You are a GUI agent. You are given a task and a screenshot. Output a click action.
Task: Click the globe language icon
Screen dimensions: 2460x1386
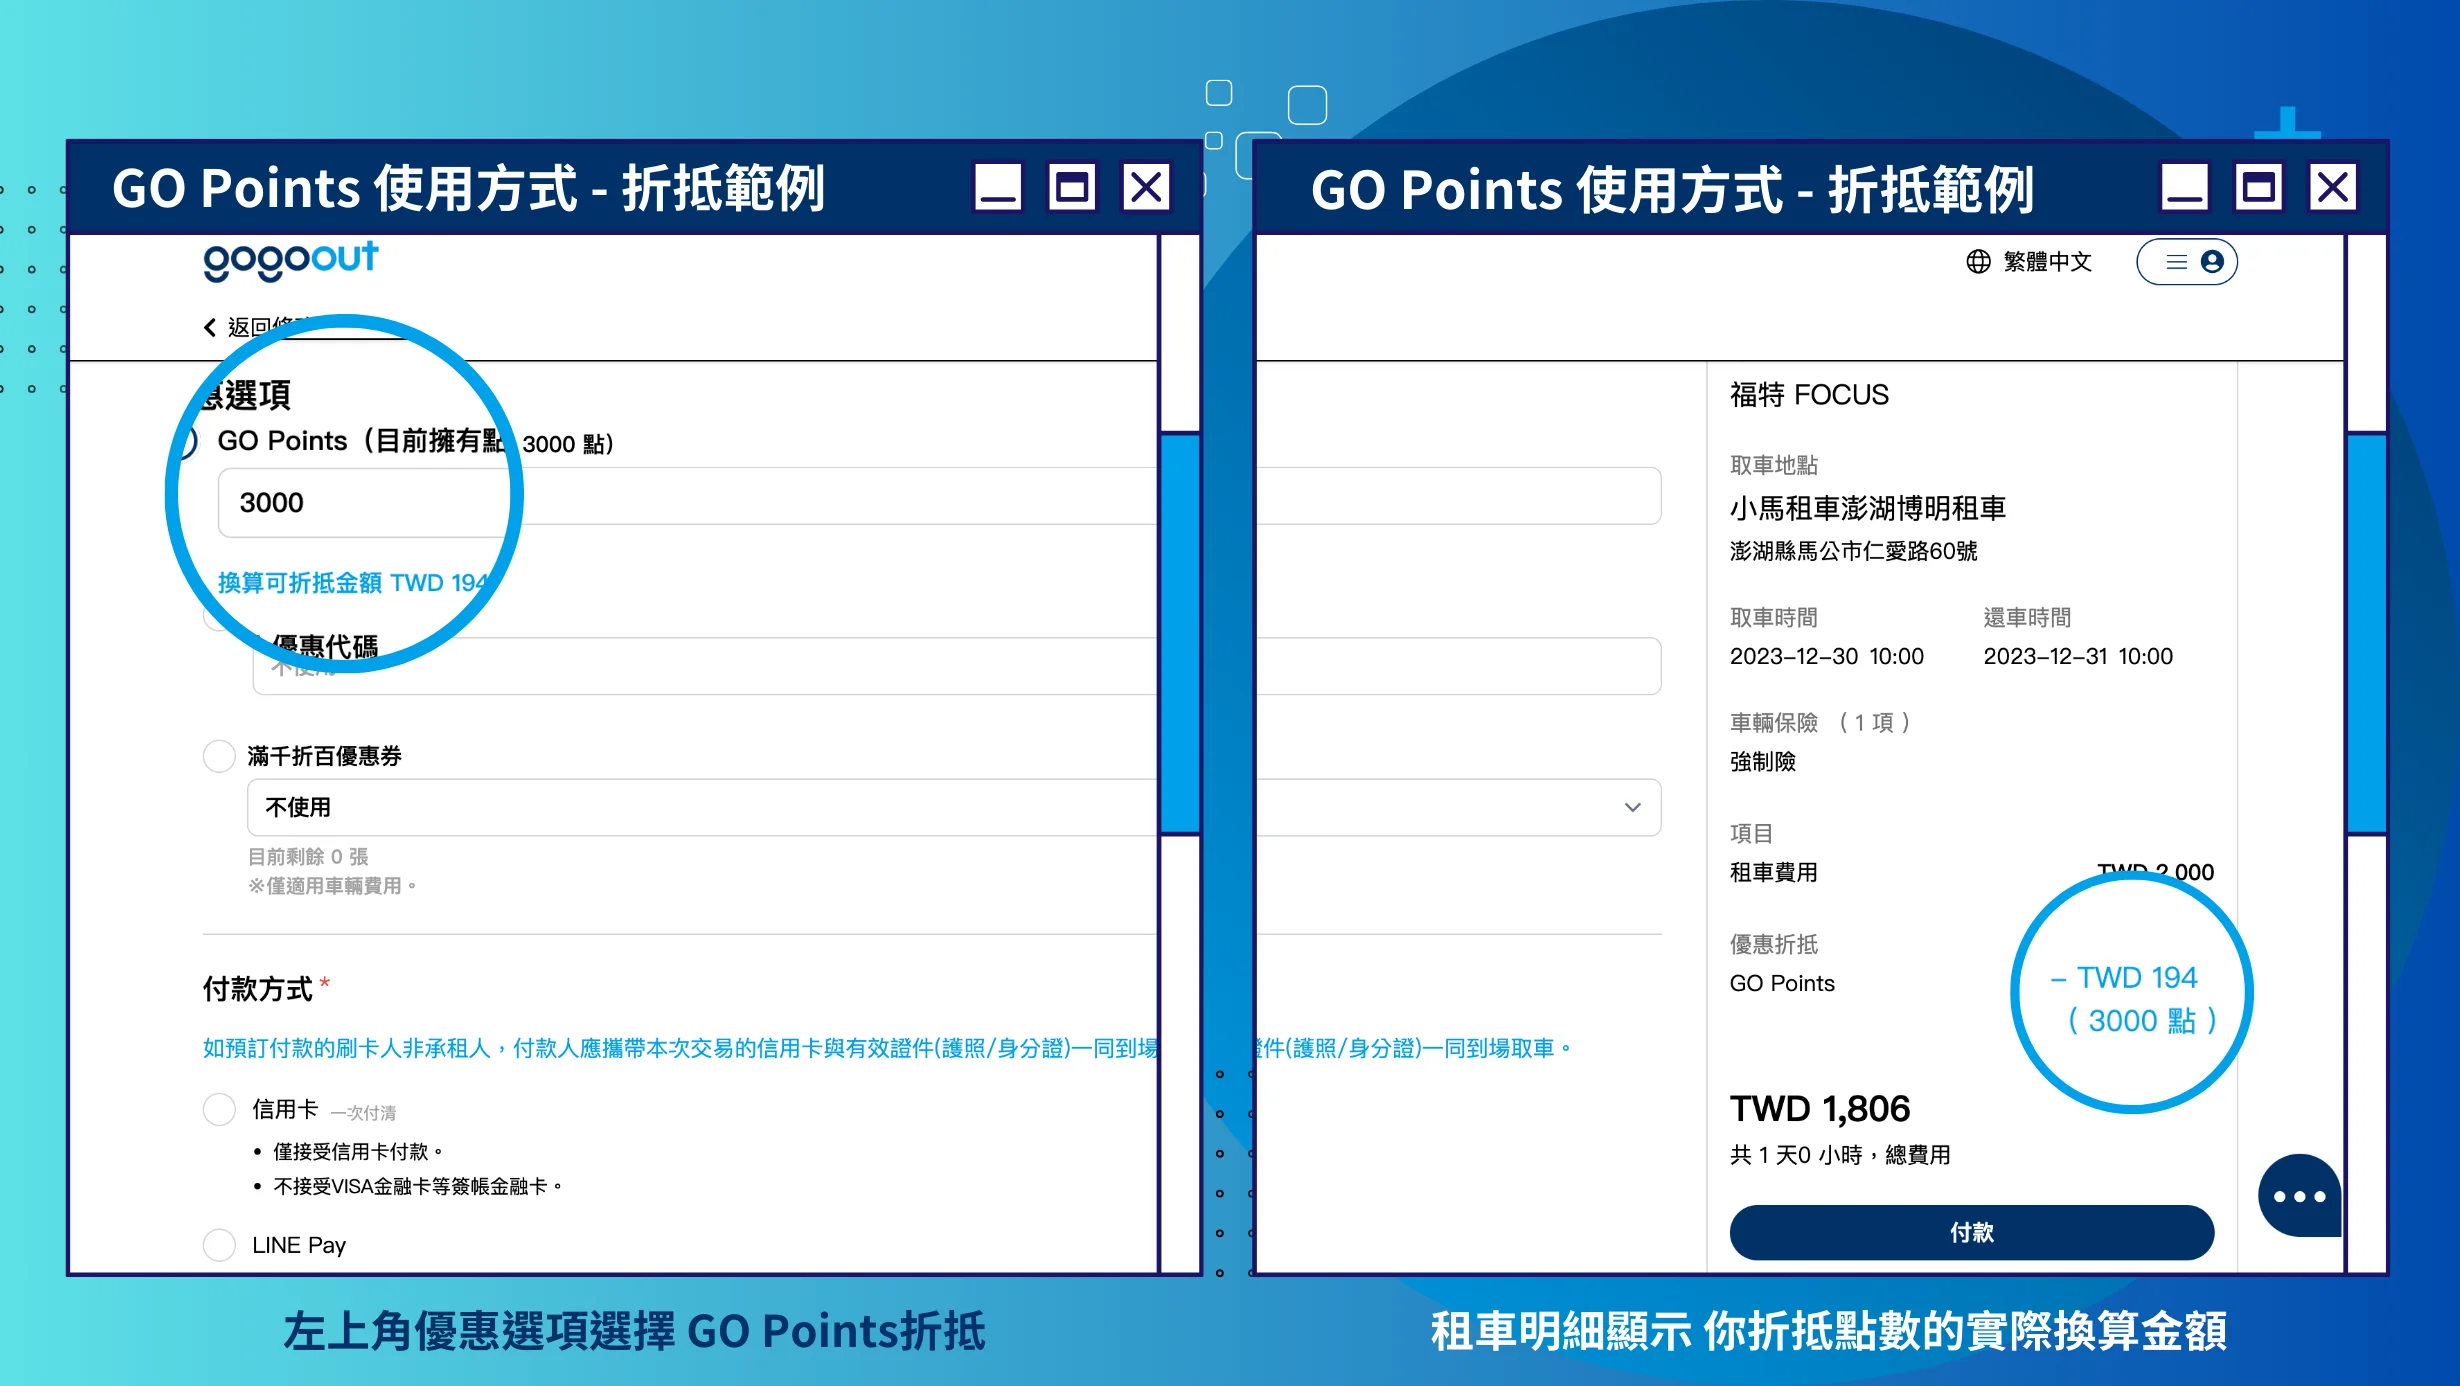1978,262
